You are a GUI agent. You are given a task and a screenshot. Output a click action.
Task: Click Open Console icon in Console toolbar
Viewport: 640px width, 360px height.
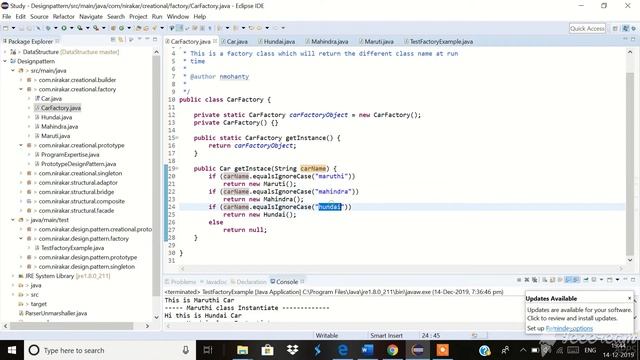pos(609,280)
